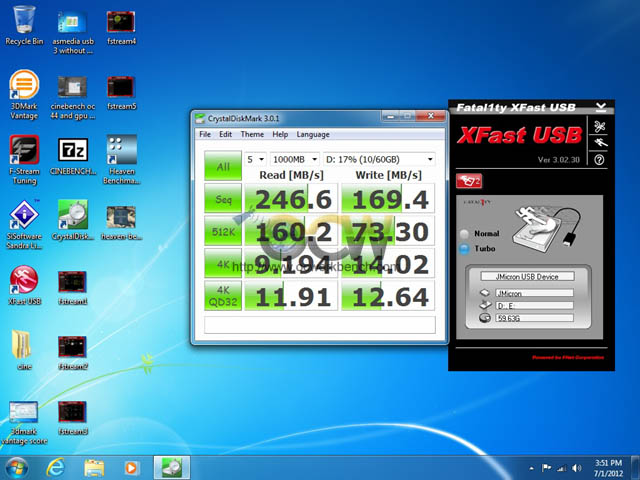Open the network status tray icon
Screen dimensions: 640x480
pyautogui.click(x=561, y=468)
